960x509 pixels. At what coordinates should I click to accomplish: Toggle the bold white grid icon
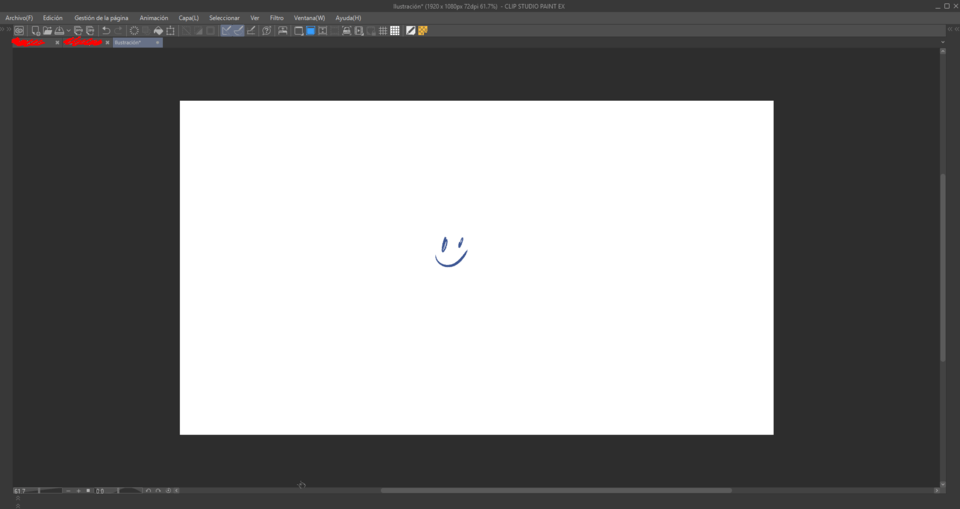tap(395, 31)
